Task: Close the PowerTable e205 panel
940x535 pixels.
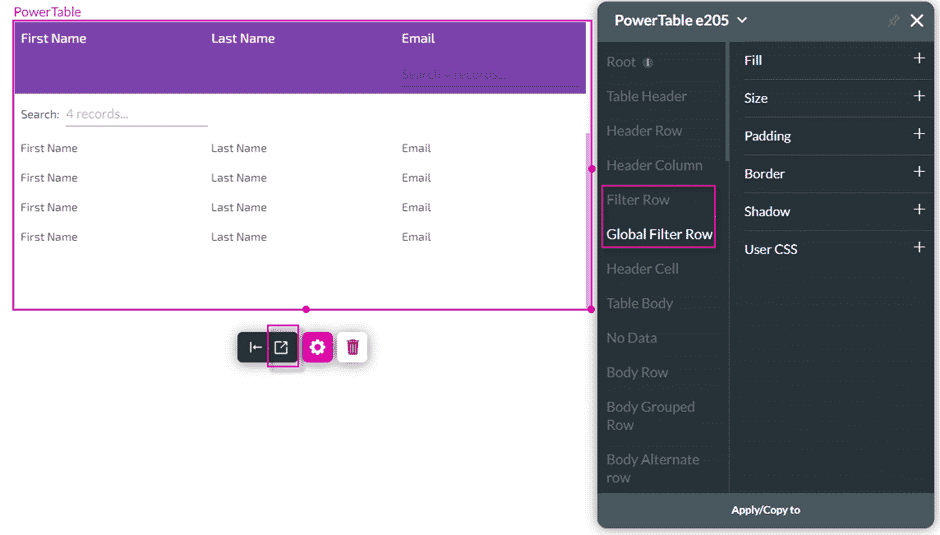Action: [x=917, y=20]
